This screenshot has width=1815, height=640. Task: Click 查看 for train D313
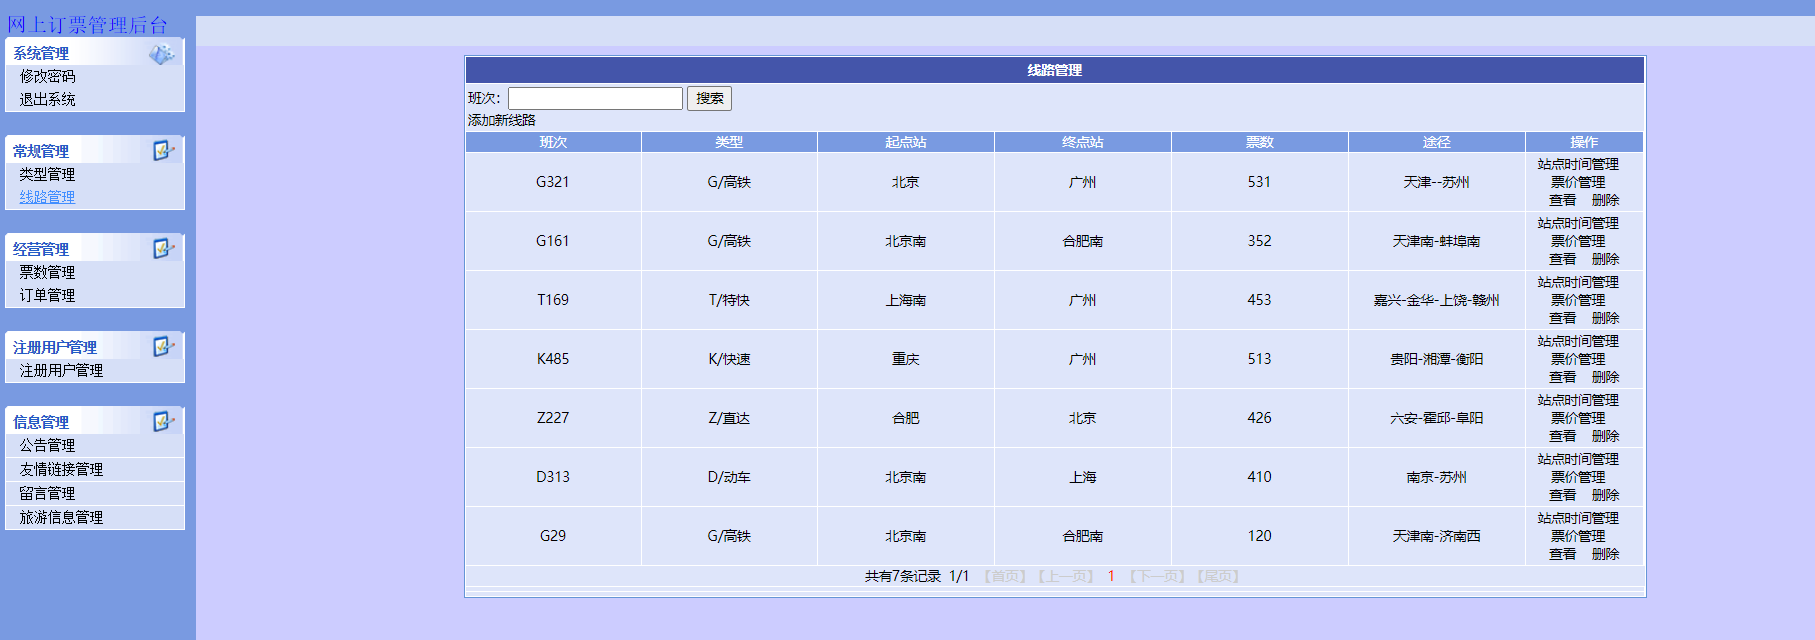click(1563, 495)
